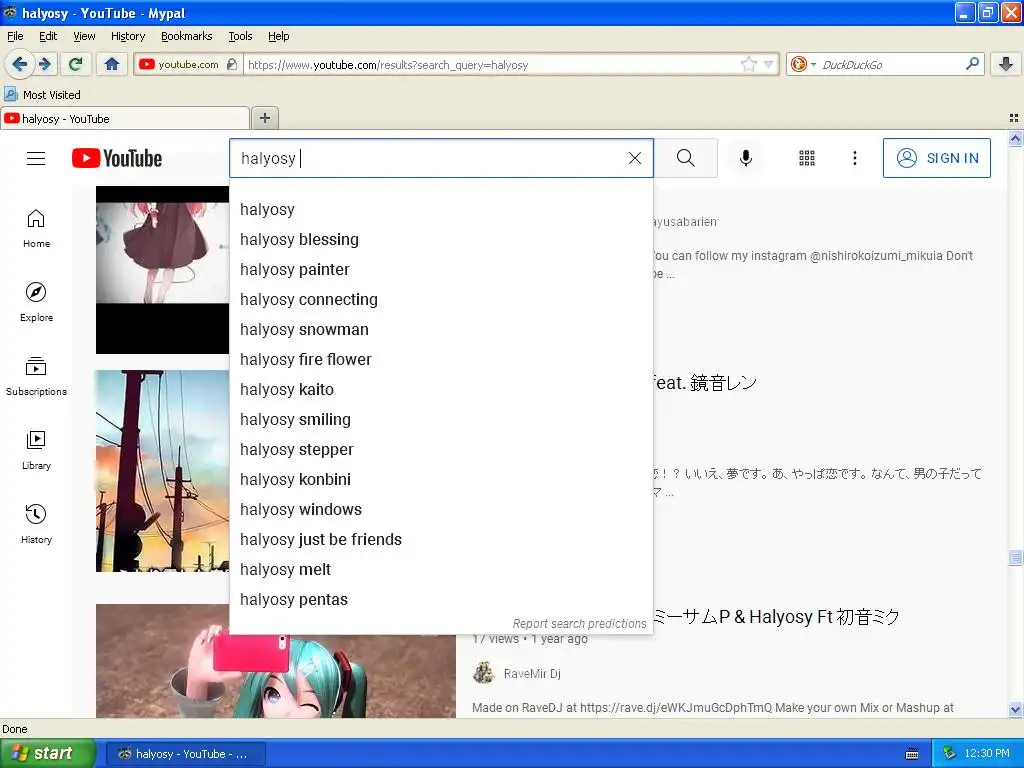Open the Edit menu

[48, 36]
